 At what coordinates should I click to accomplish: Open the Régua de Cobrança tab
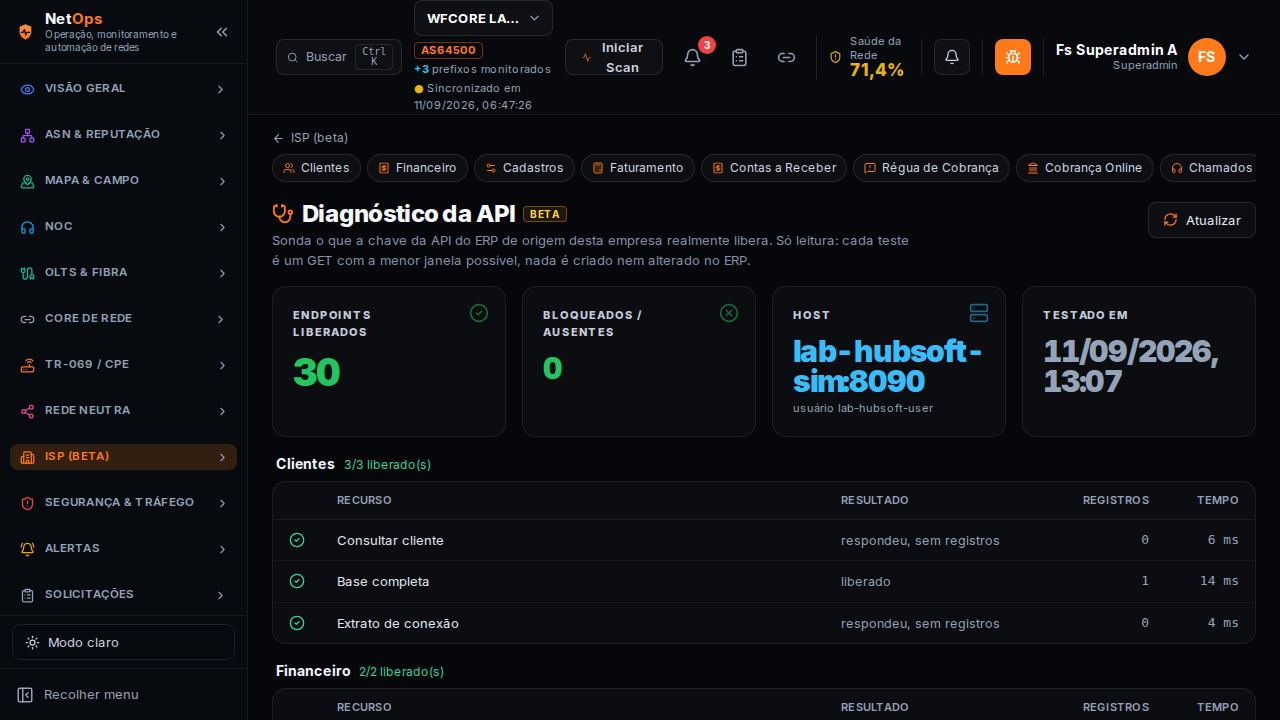coord(931,168)
